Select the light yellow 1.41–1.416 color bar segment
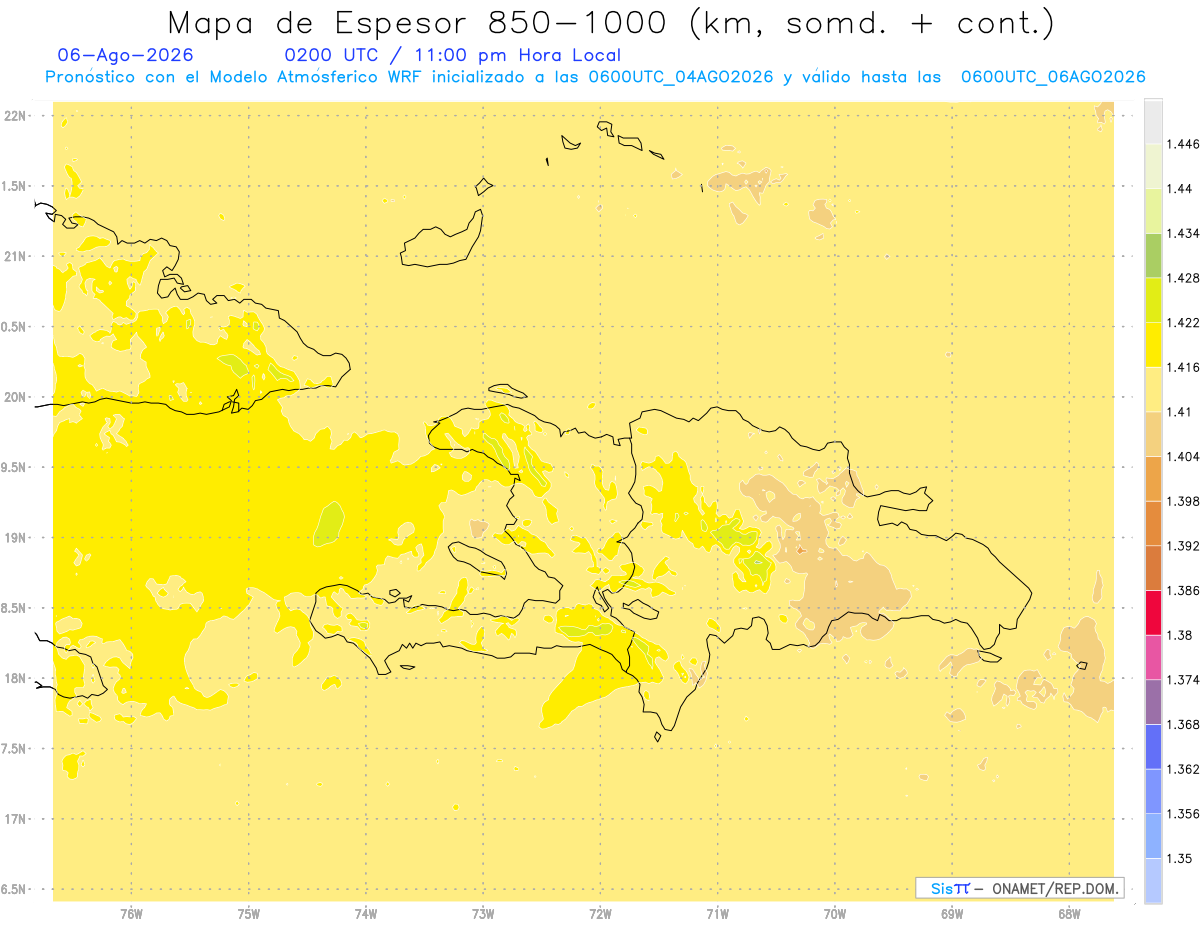 1153,389
